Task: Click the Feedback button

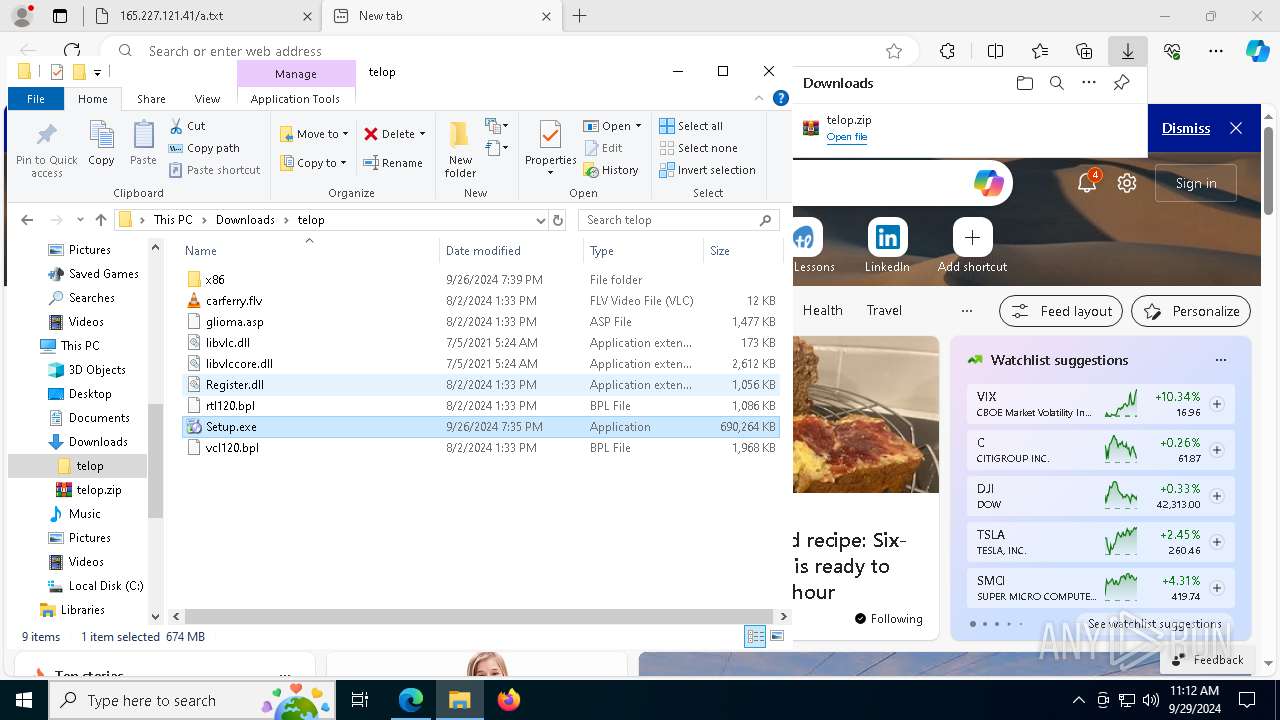Action: point(1206,659)
